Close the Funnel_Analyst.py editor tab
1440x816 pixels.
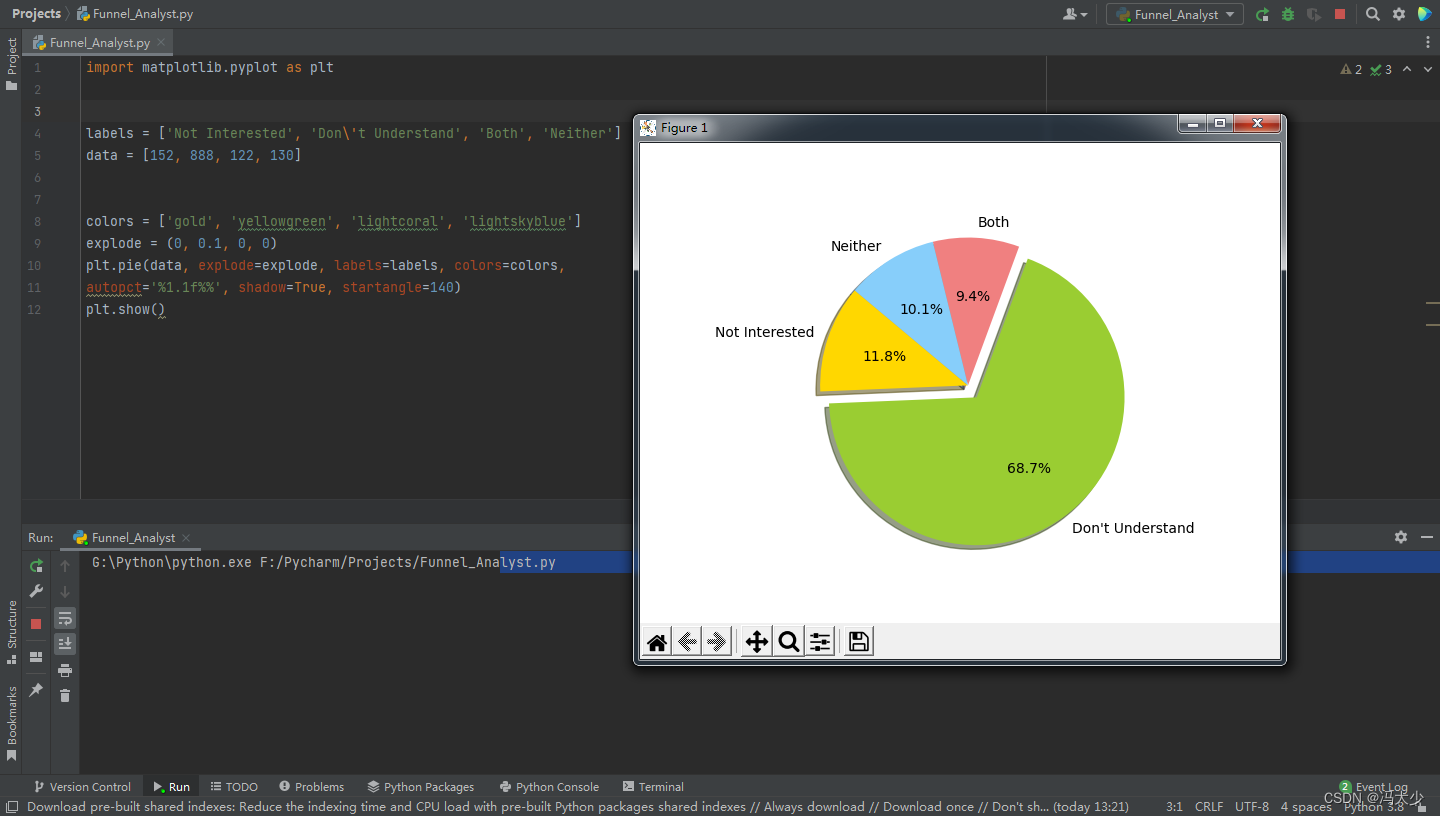click(161, 43)
